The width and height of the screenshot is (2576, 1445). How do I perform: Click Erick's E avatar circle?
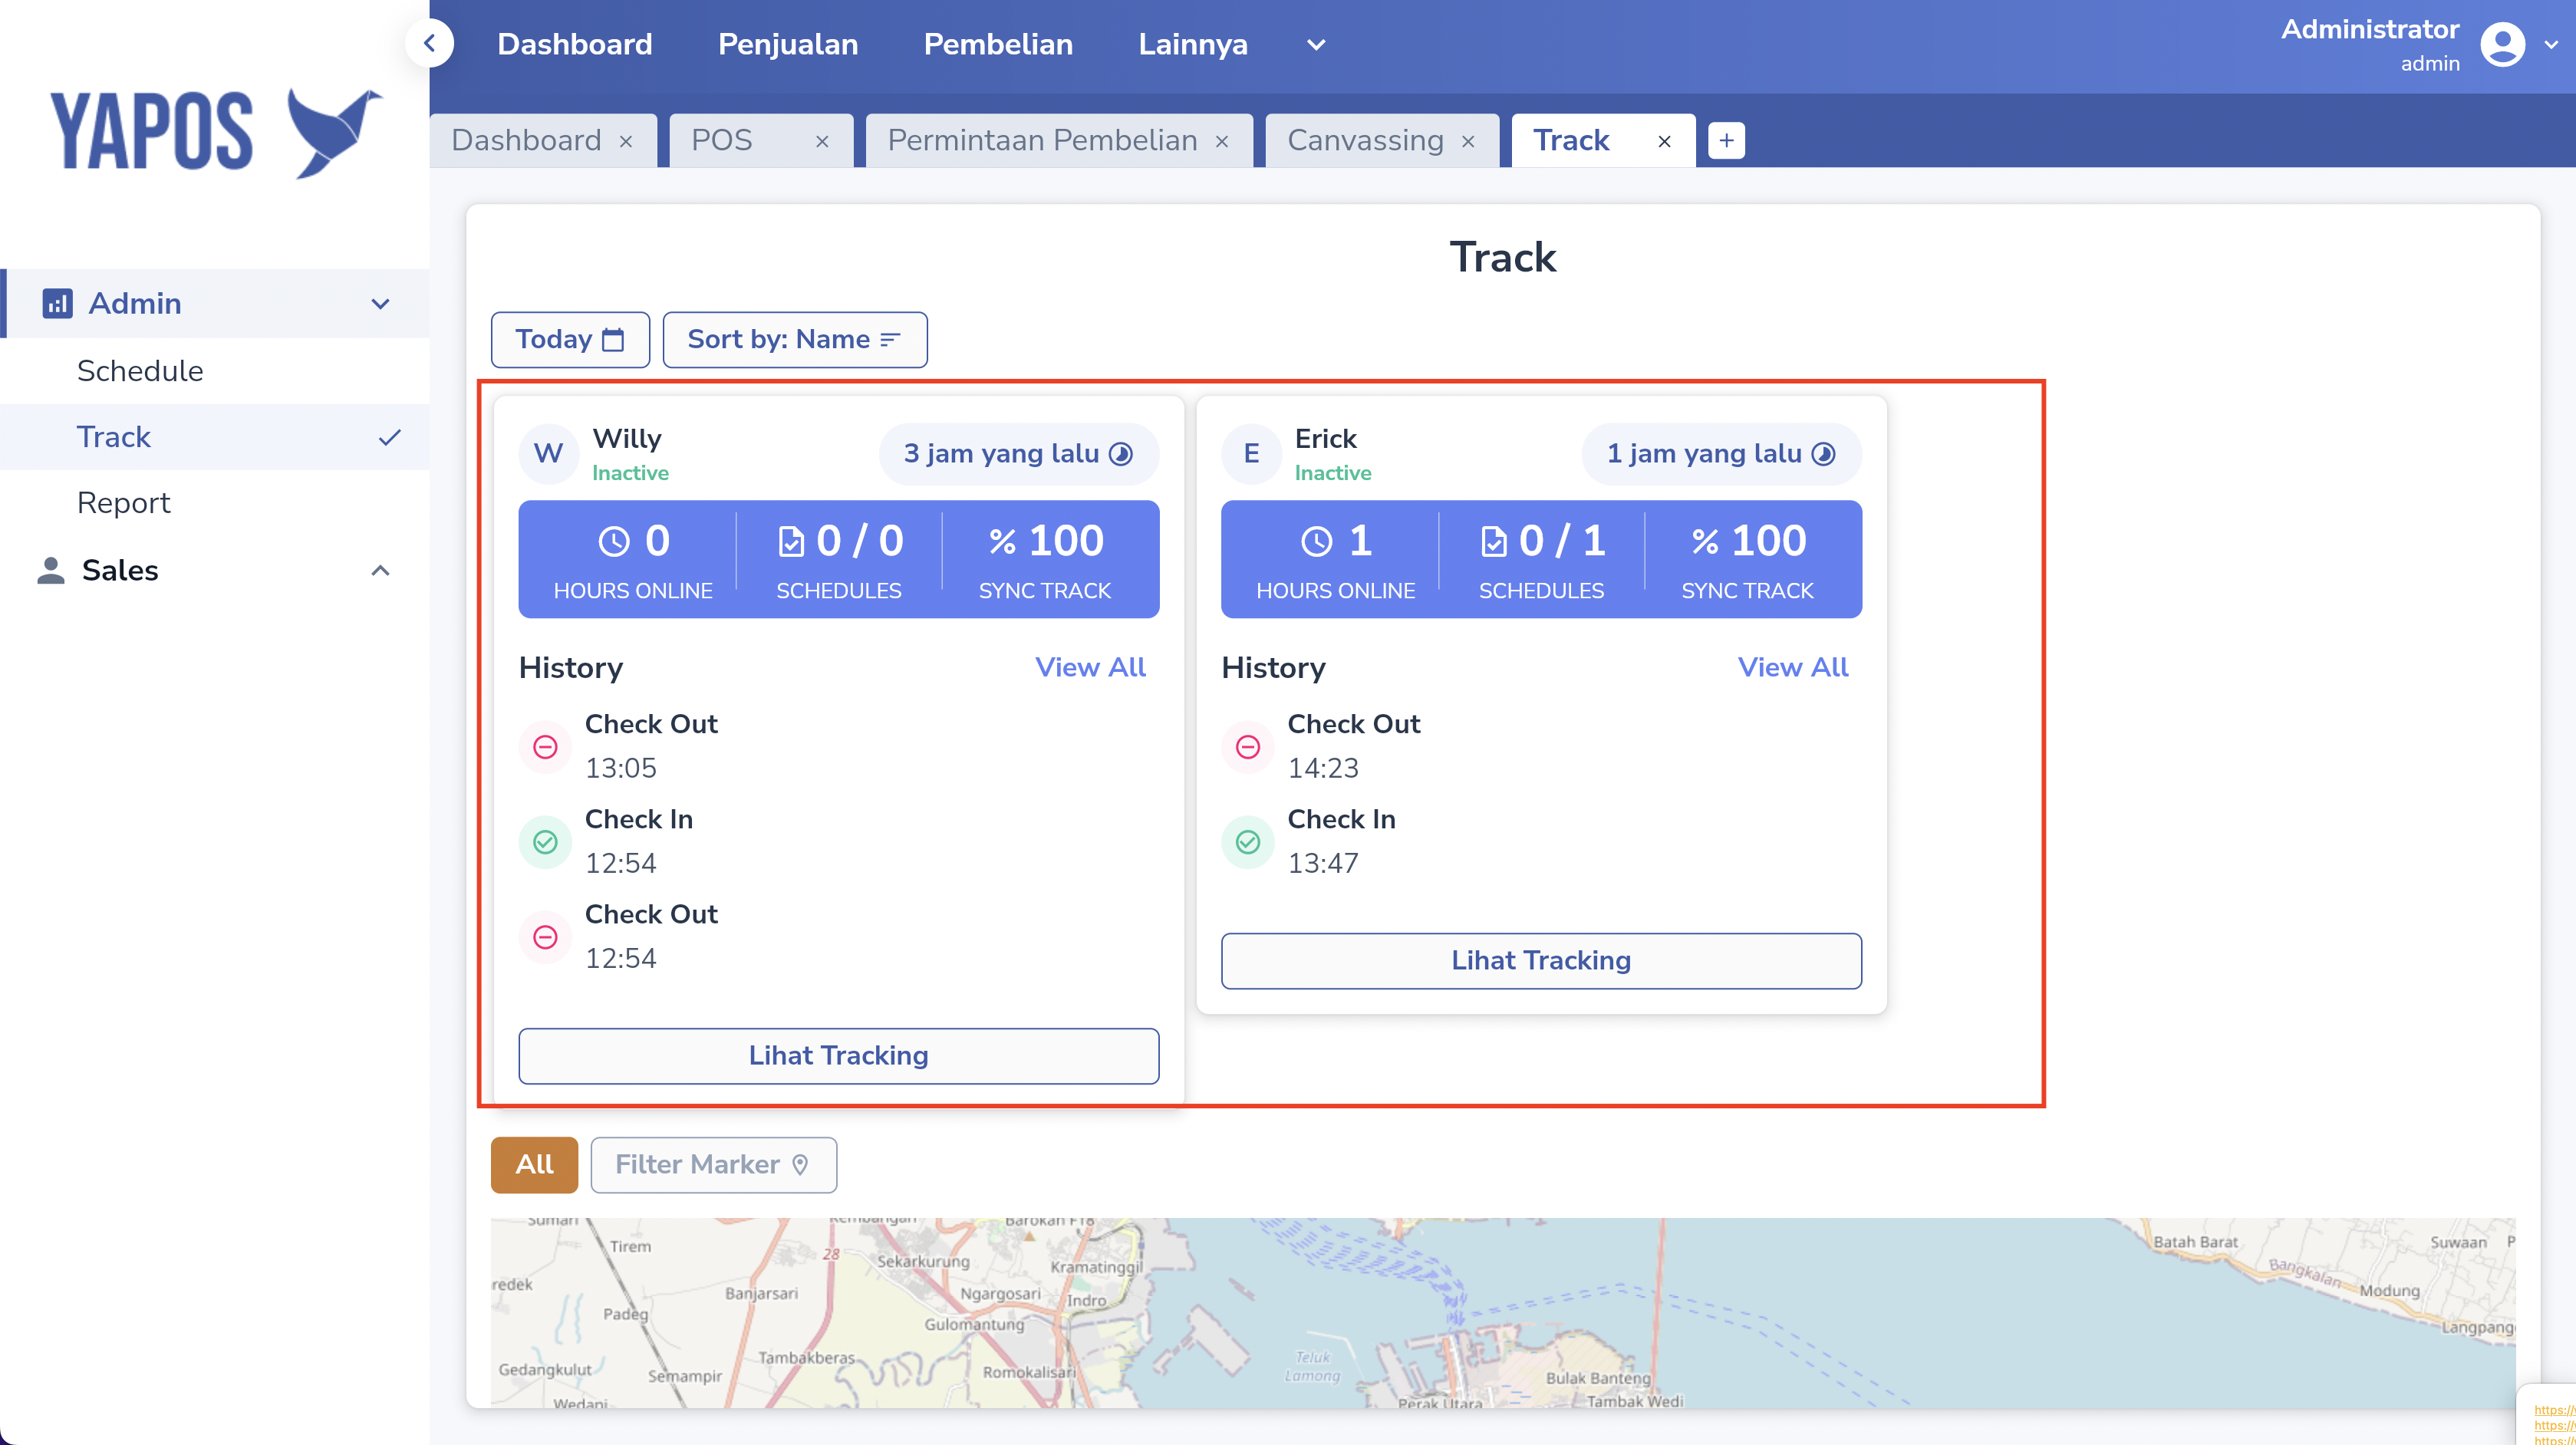pyautogui.click(x=1251, y=454)
